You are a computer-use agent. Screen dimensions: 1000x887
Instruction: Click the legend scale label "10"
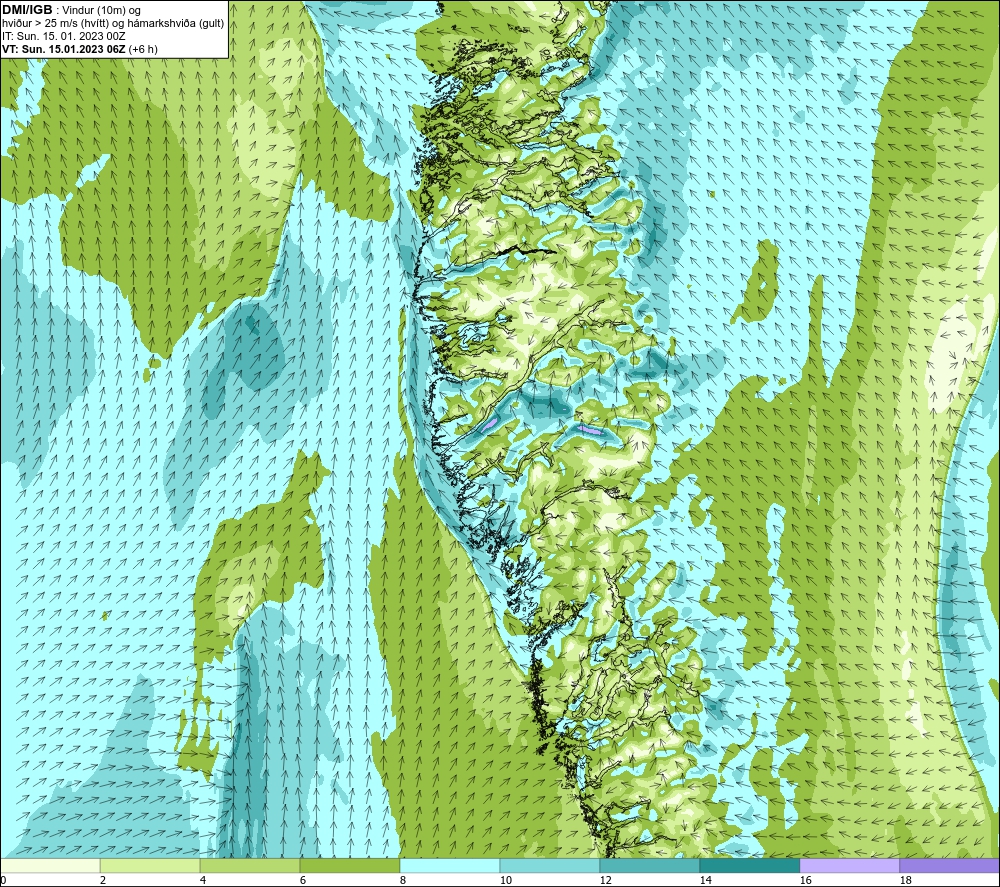pos(505,881)
